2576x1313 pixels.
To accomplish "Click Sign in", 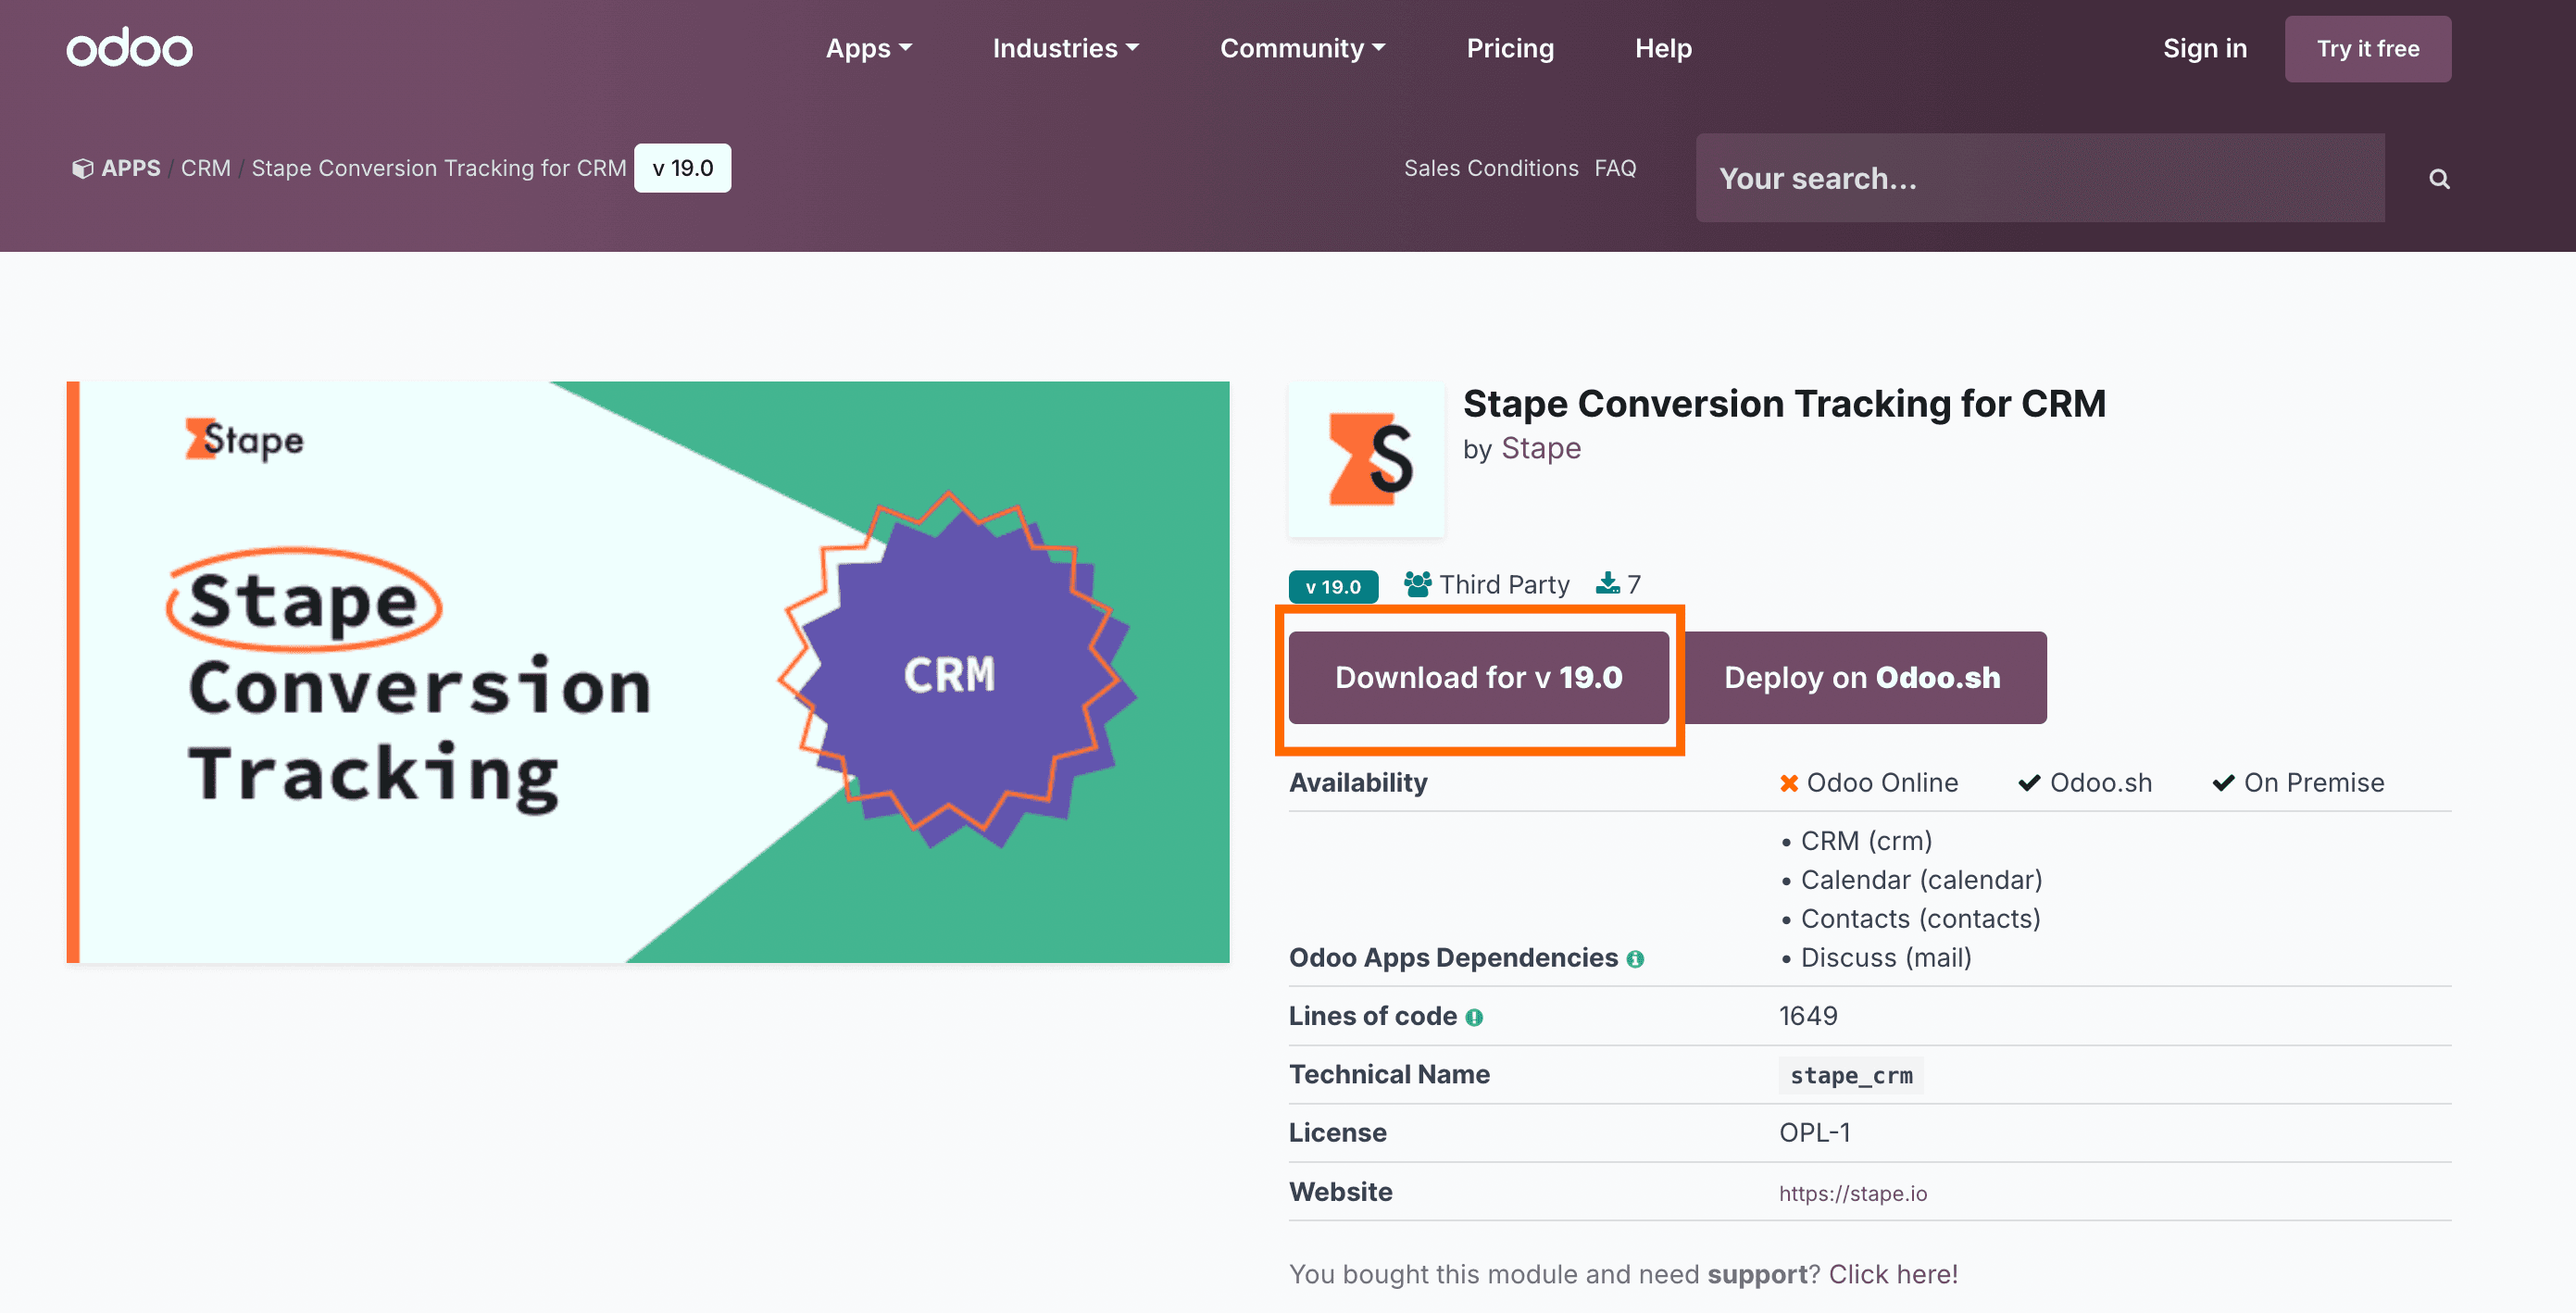I will (x=2204, y=48).
